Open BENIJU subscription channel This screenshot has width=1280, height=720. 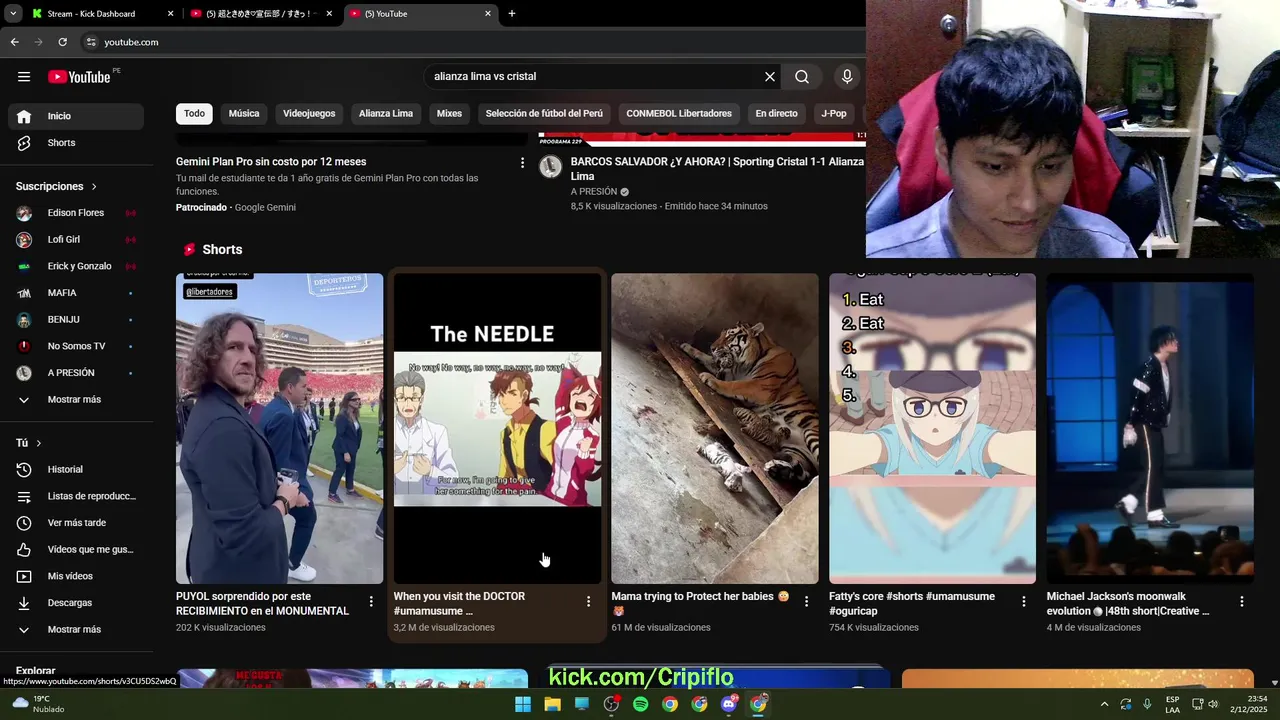pos(76,320)
